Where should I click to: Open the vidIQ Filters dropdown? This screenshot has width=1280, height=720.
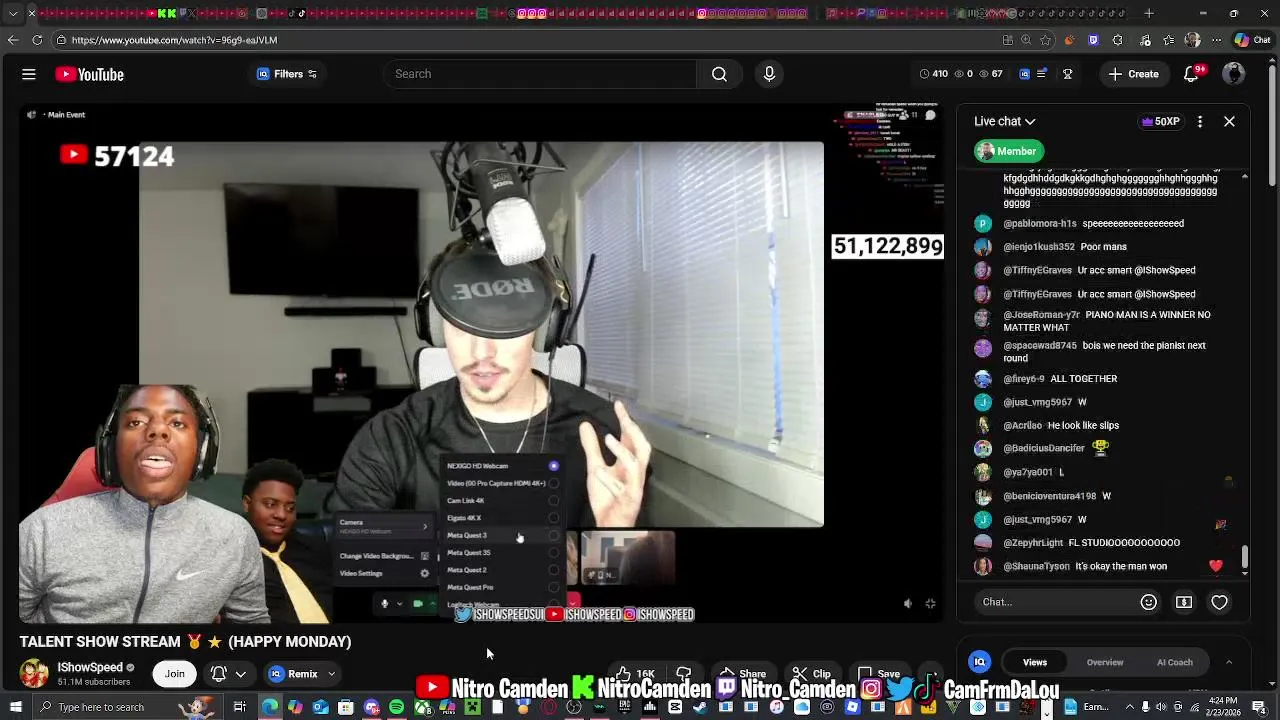[287, 74]
